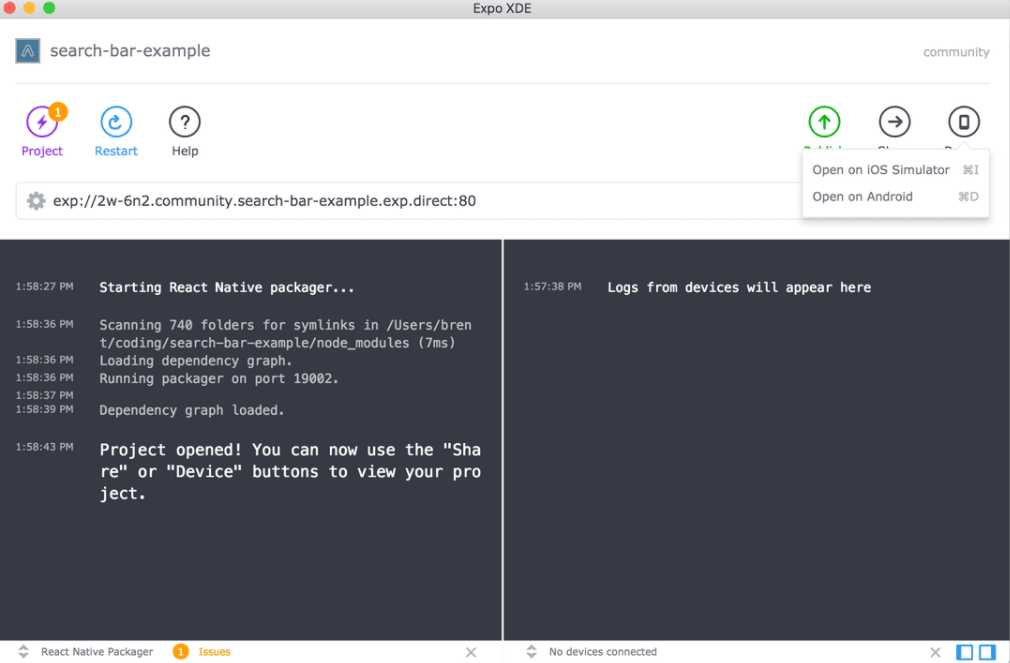Open Help via the question mark icon
The height and width of the screenshot is (663, 1010).
coord(185,121)
